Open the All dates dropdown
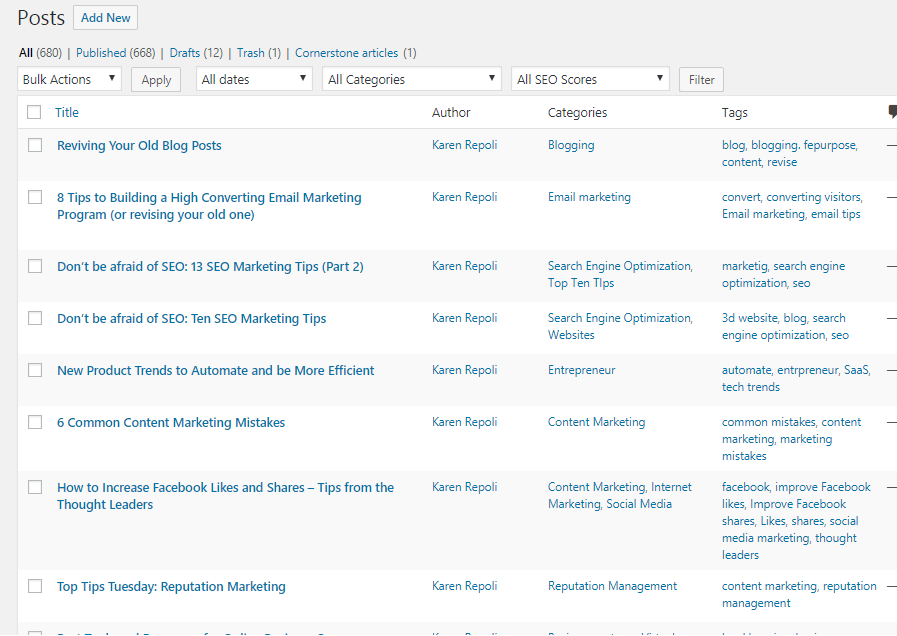This screenshot has width=897, height=636. (x=253, y=79)
